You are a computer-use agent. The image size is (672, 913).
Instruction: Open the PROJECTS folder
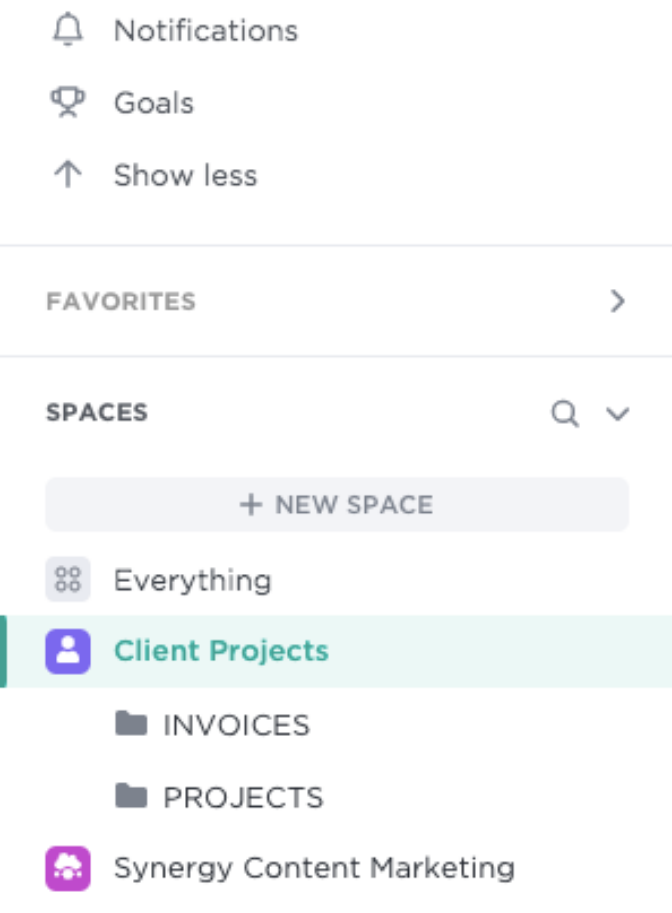click(x=243, y=797)
